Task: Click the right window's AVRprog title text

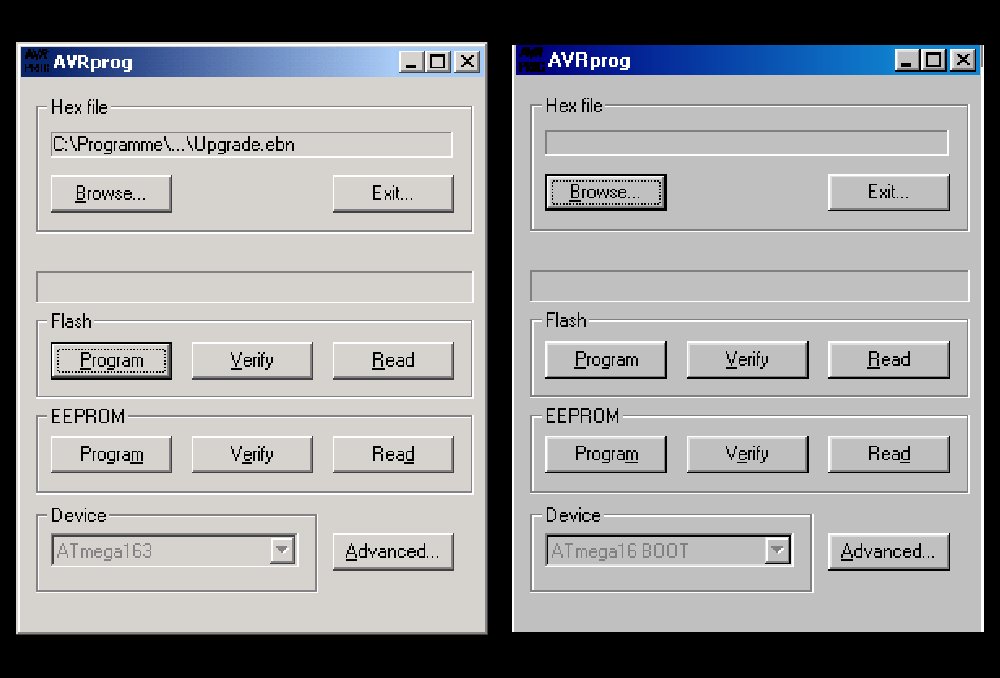Action: (x=589, y=61)
